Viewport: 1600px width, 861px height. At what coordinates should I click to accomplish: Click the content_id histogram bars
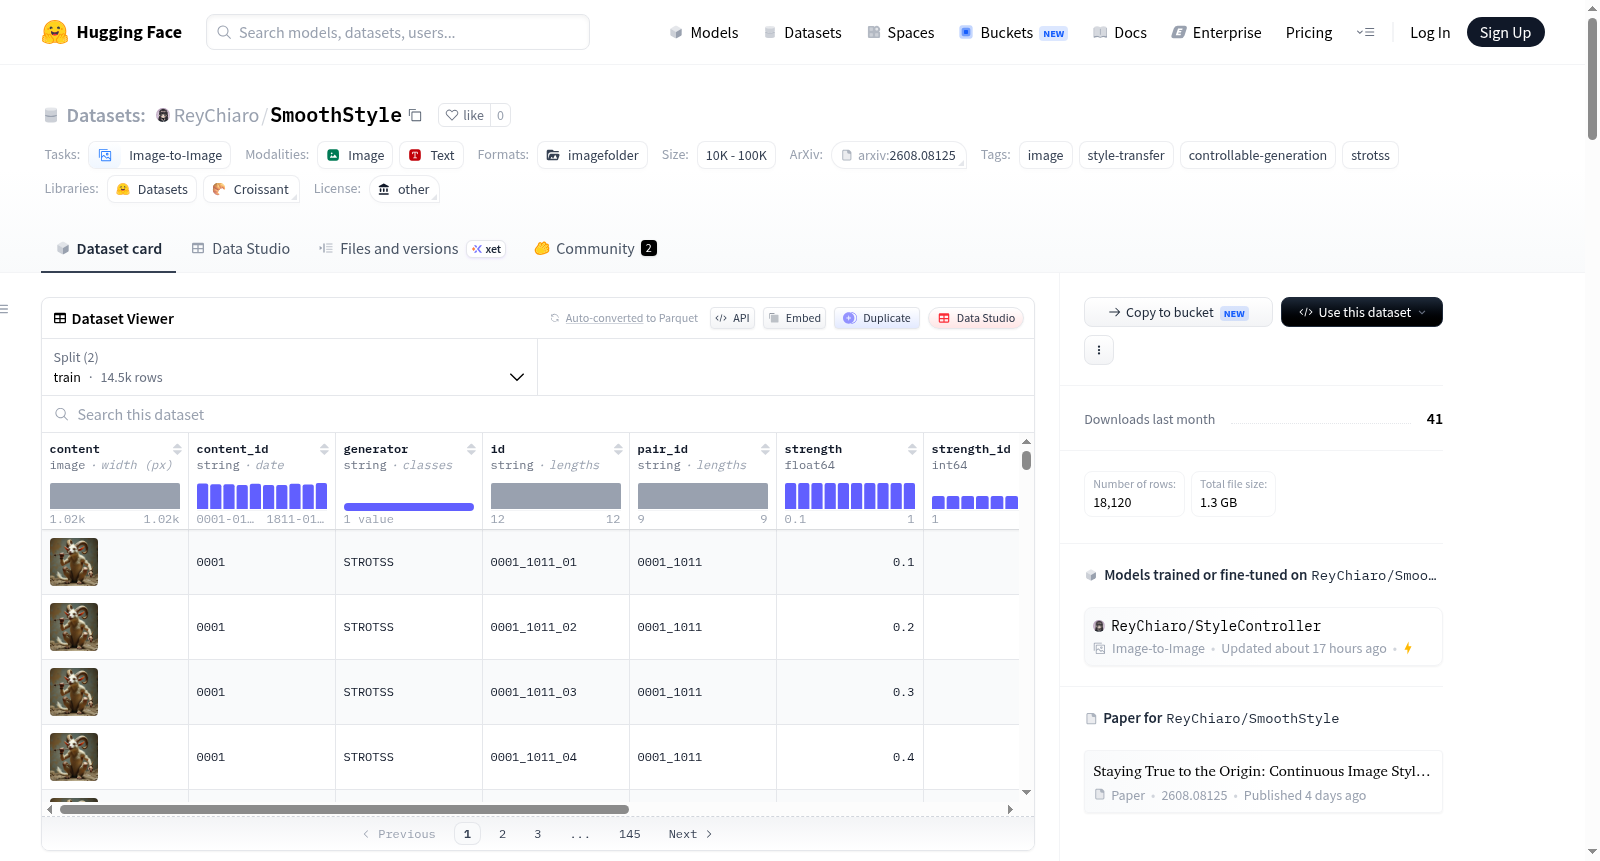(x=262, y=496)
